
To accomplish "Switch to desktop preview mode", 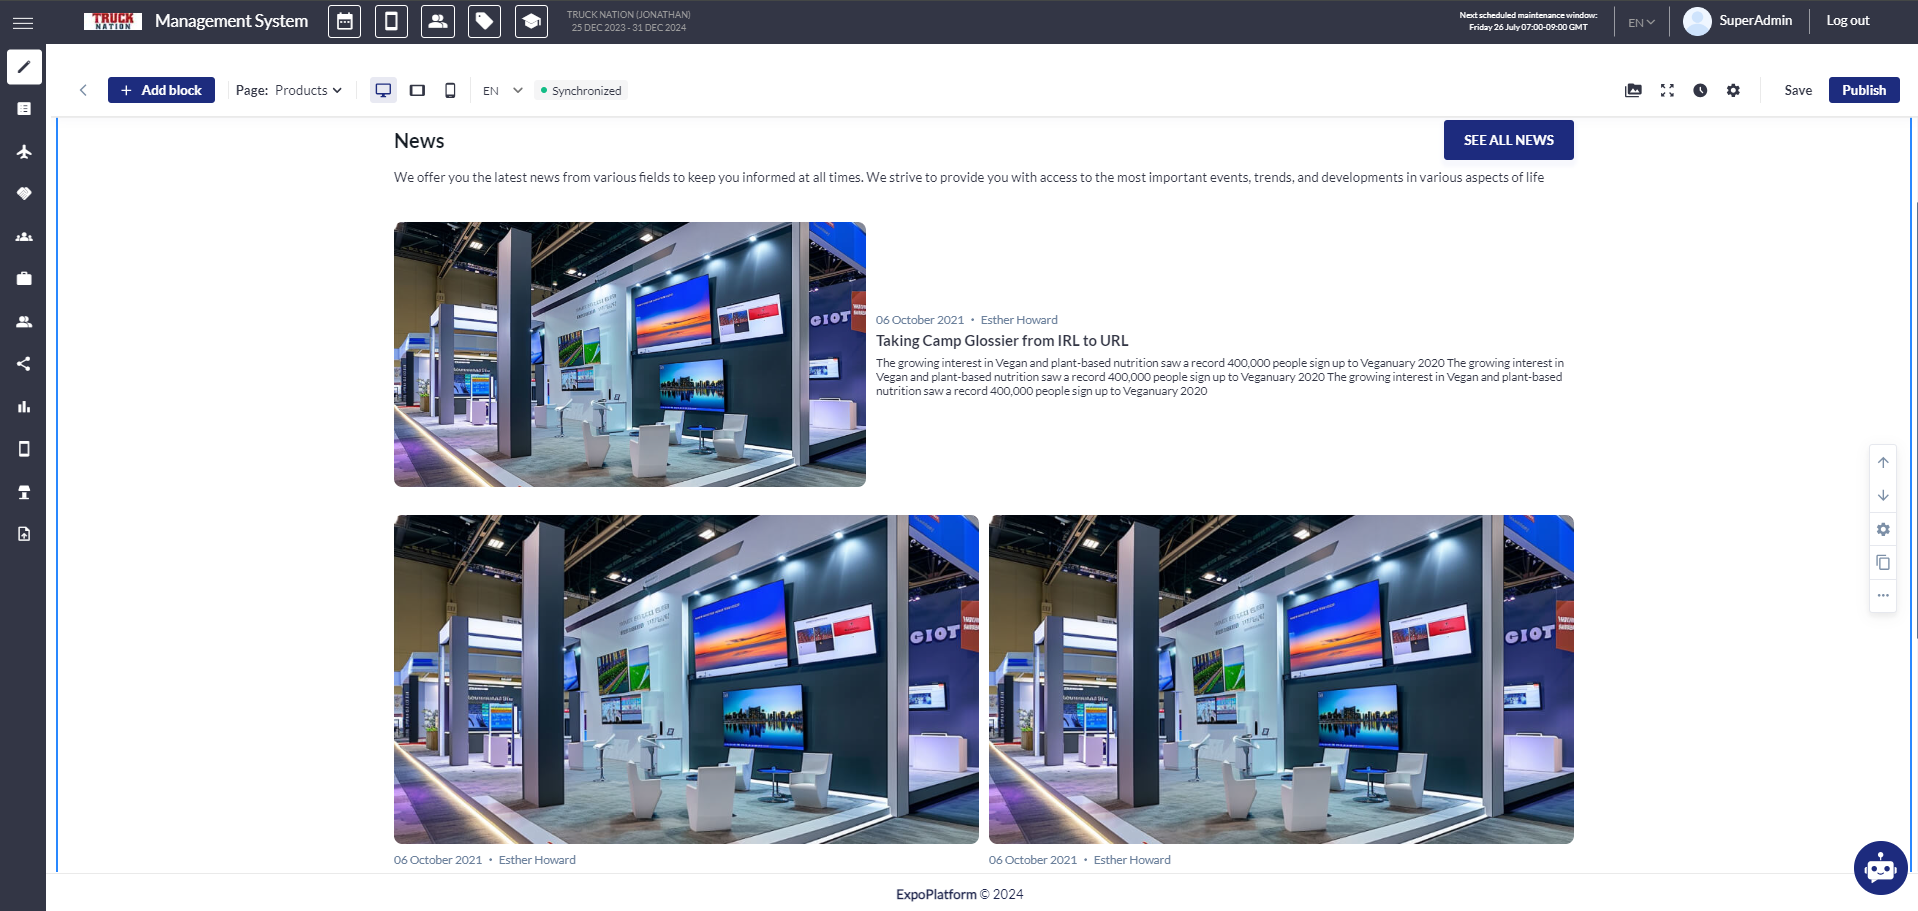I will click(x=383, y=90).
